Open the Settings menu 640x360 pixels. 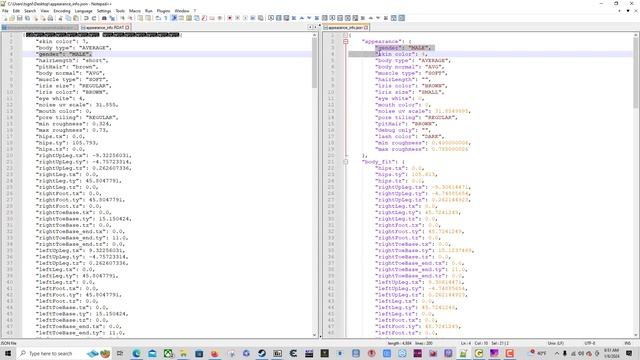(104, 11)
